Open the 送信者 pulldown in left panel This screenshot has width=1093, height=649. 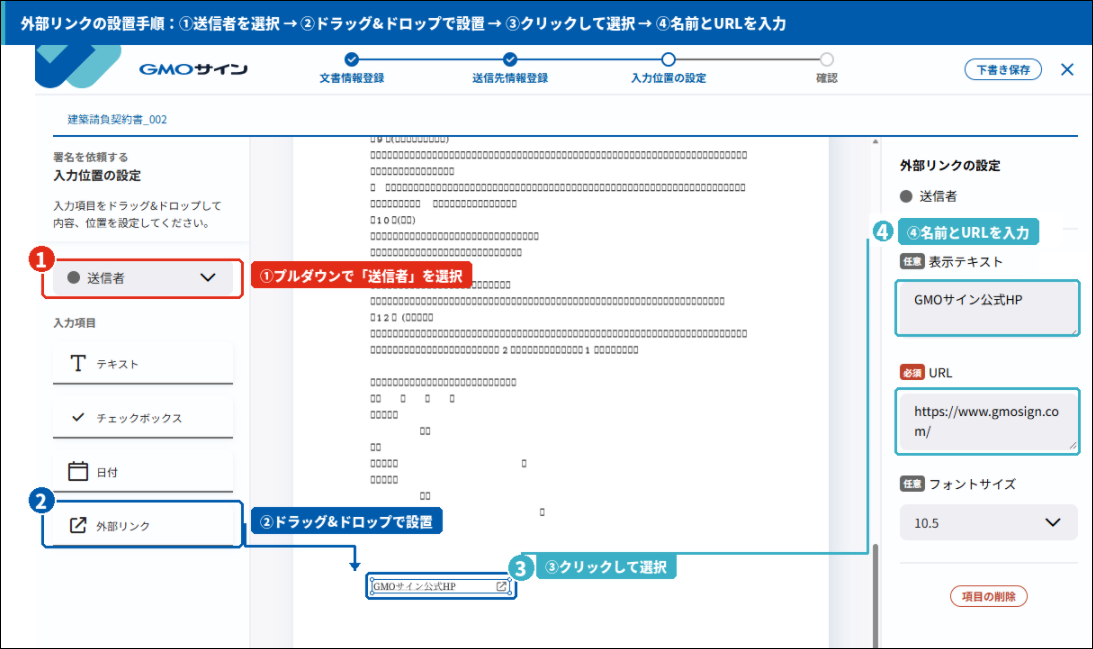pyautogui.click(x=143, y=277)
